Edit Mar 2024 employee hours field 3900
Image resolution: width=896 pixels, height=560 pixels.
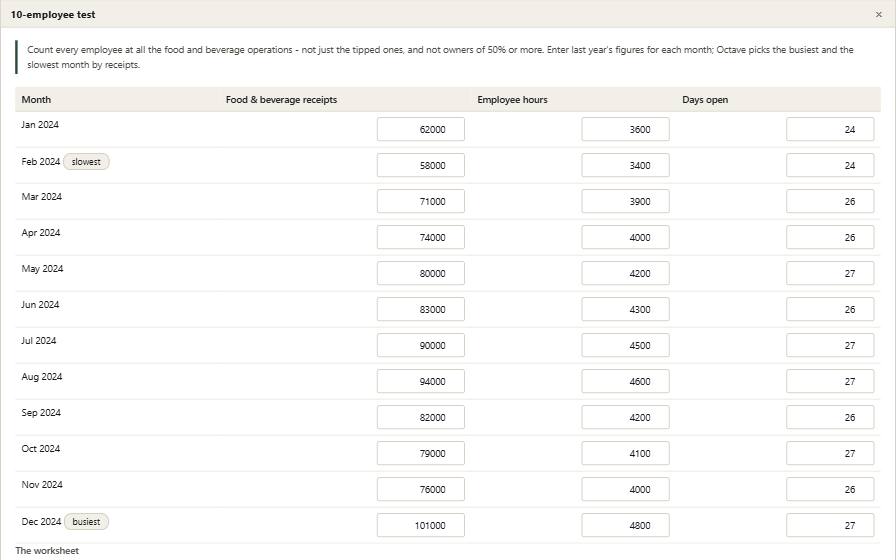click(x=625, y=201)
